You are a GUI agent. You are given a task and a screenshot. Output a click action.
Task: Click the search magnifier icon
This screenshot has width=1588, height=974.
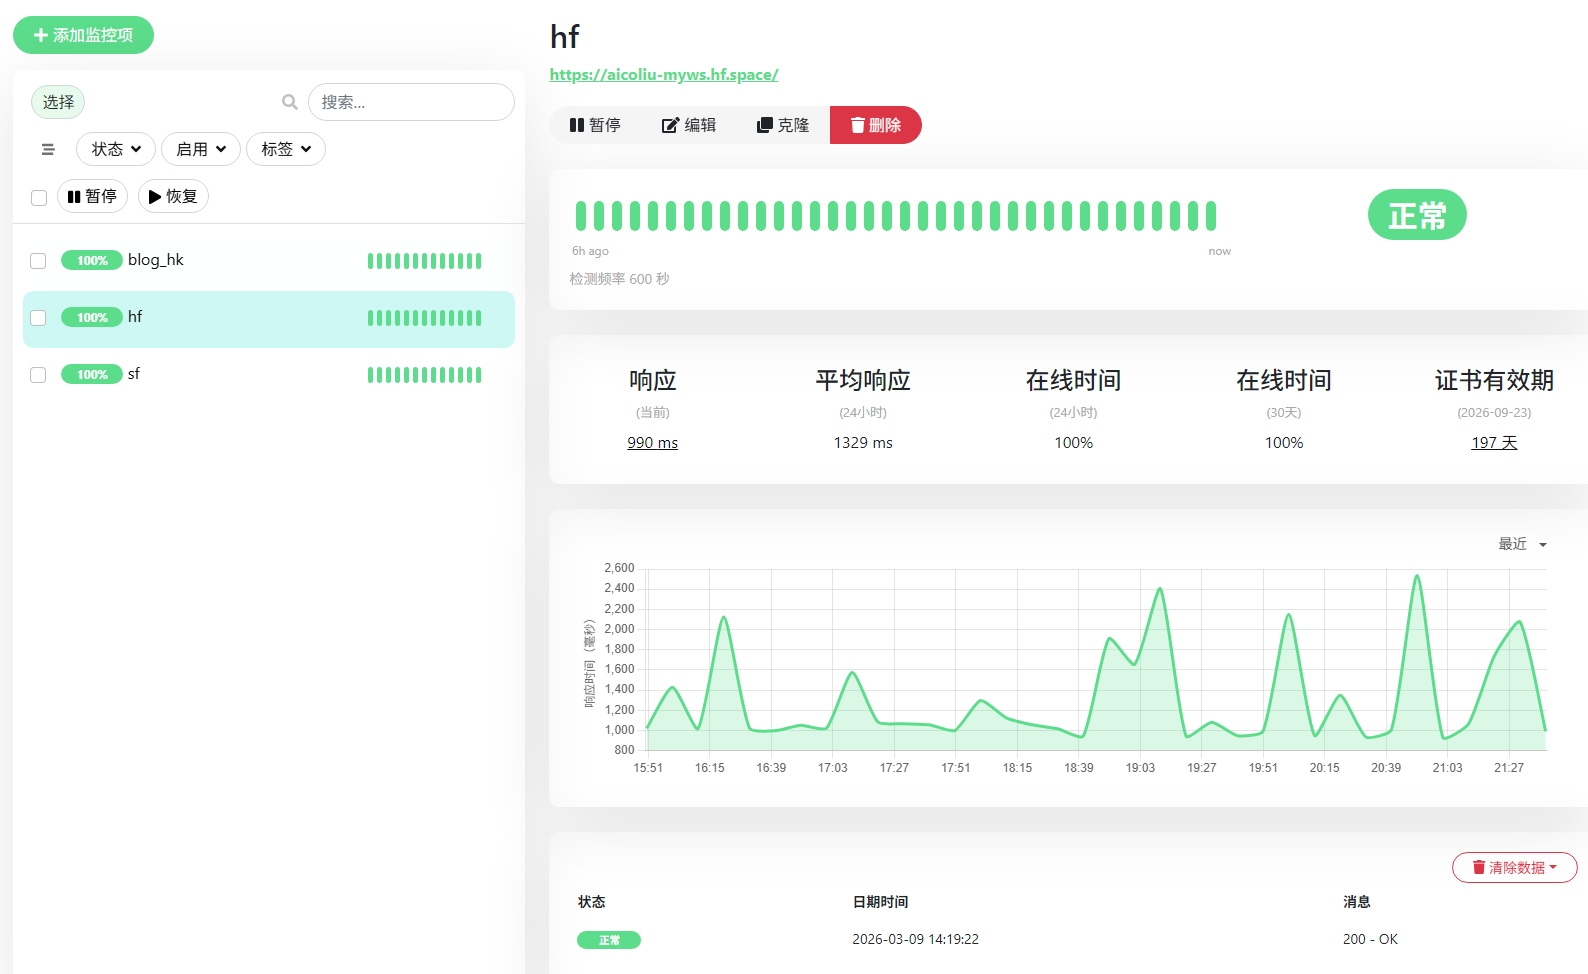290,102
